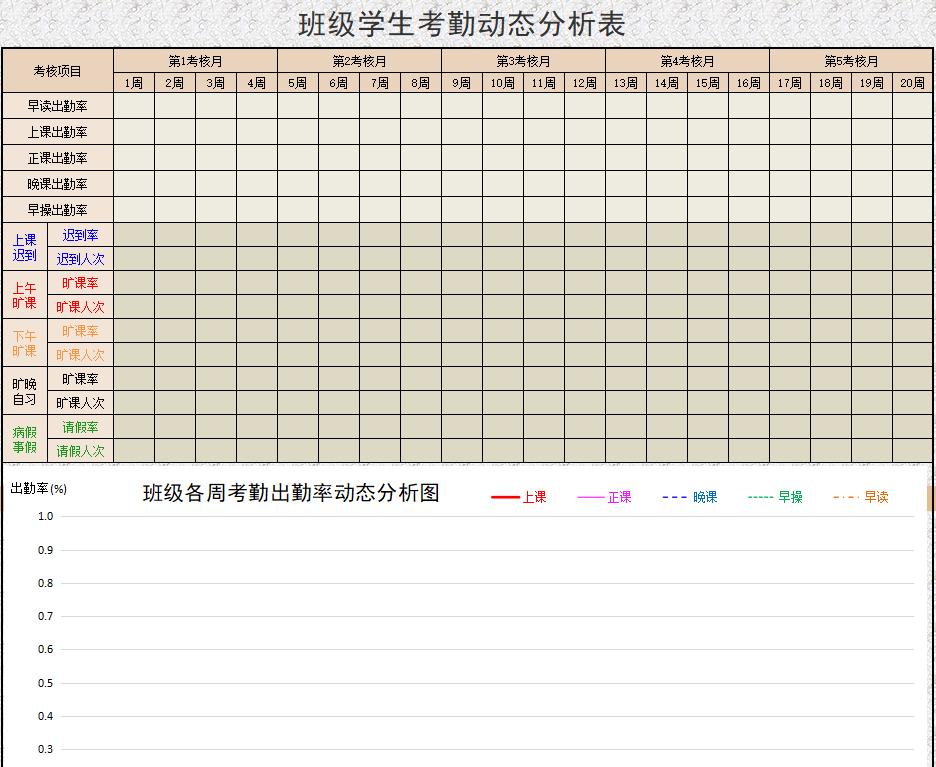Click the blue dashed 晚课 legend icon

(x=676, y=497)
